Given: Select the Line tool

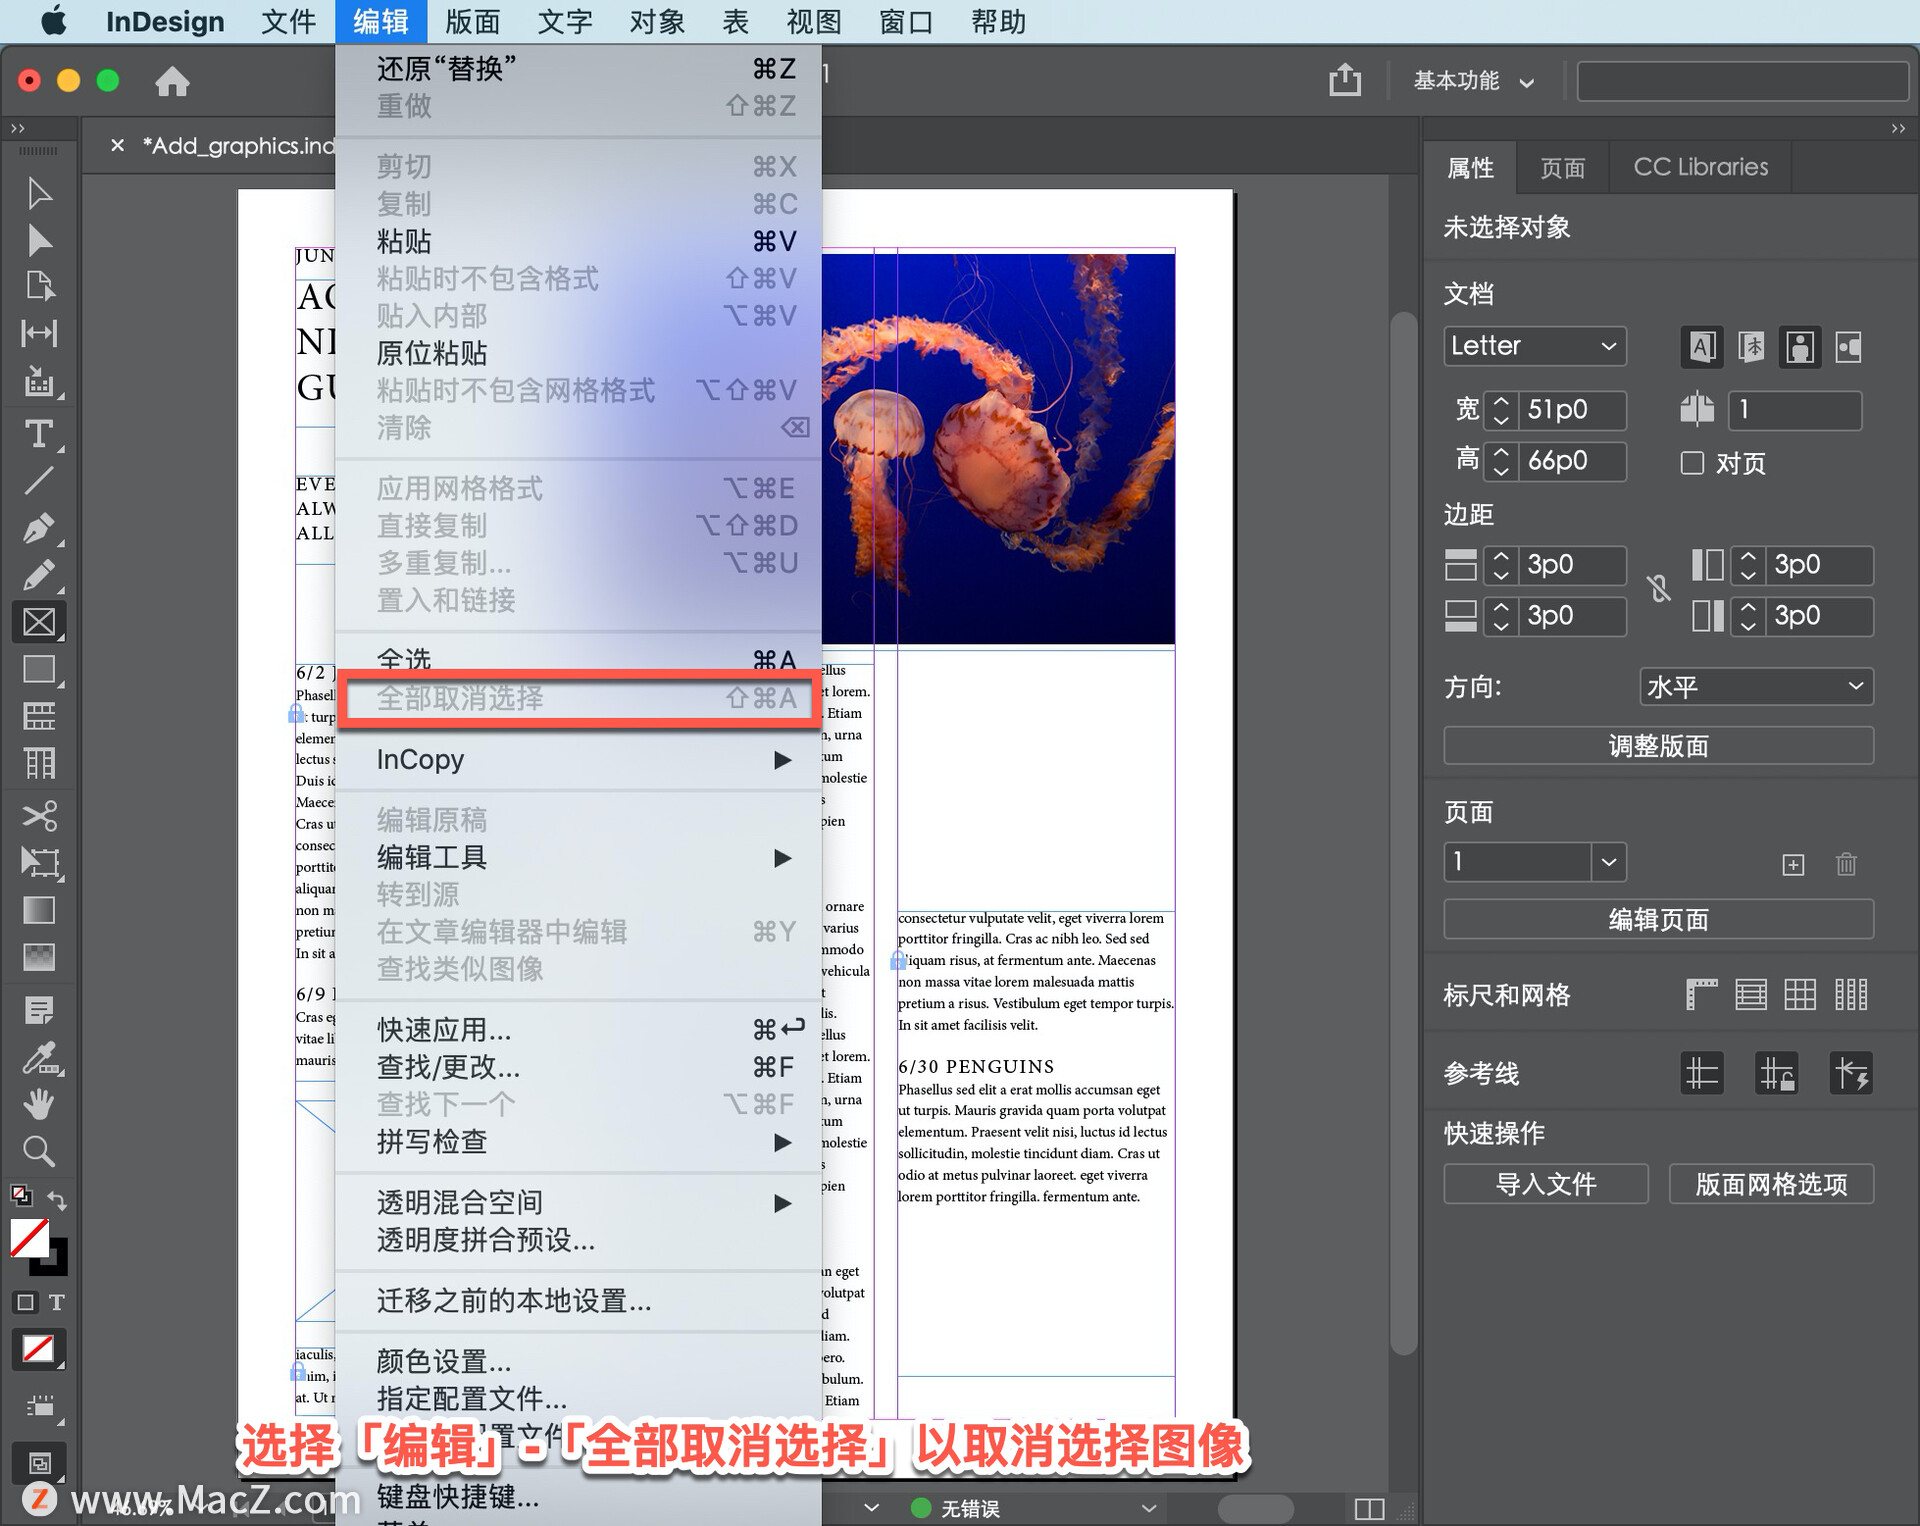Looking at the screenshot, I should (38, 481).
